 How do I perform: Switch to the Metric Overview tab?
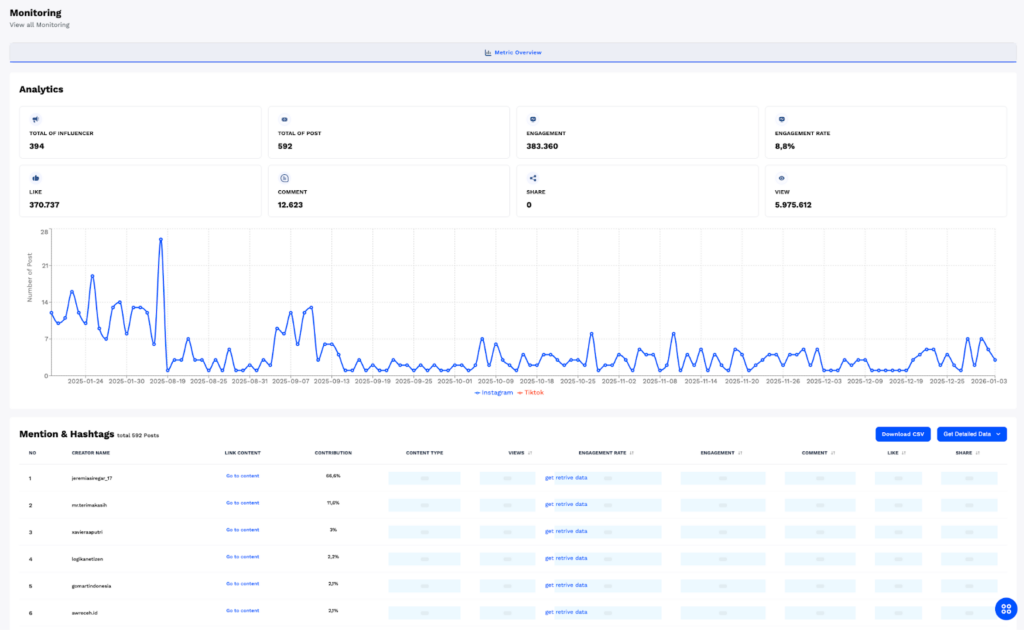tap(512, 52)
